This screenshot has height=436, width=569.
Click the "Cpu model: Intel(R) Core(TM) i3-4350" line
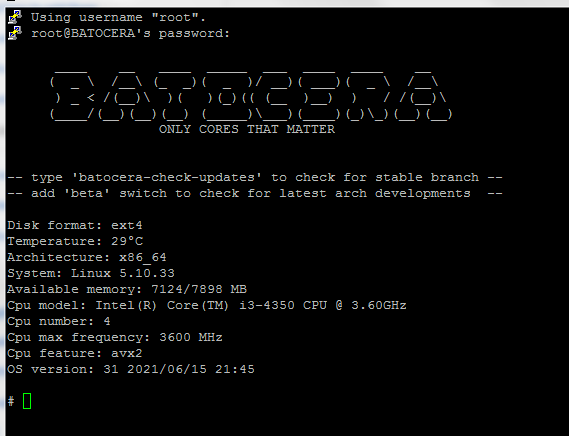(x=207, y=305)
